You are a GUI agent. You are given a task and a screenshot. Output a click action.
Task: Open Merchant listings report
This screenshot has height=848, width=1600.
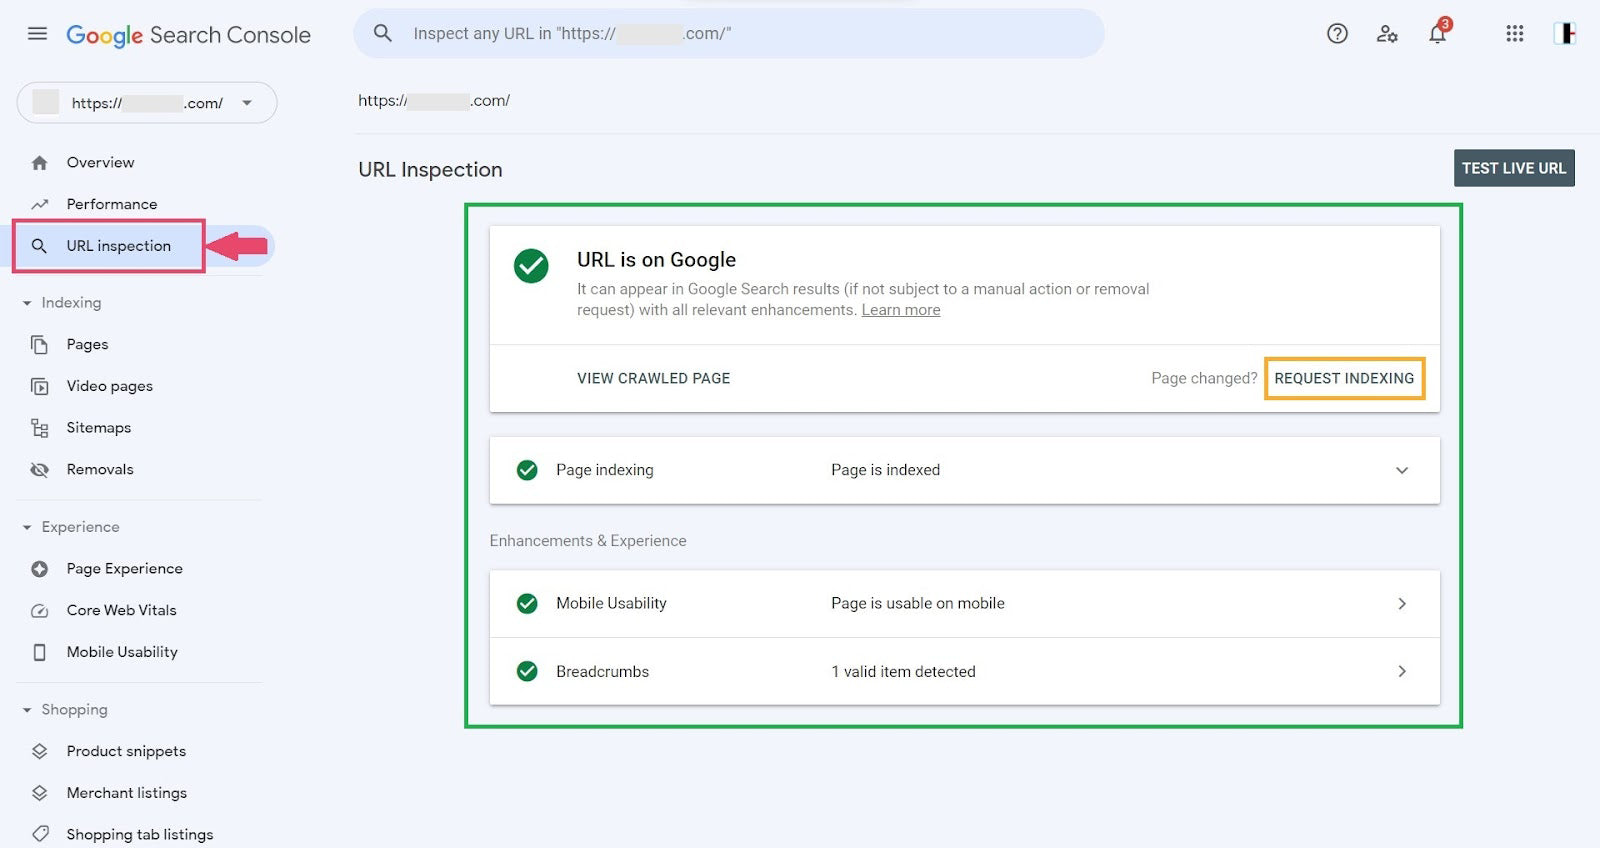127,793
